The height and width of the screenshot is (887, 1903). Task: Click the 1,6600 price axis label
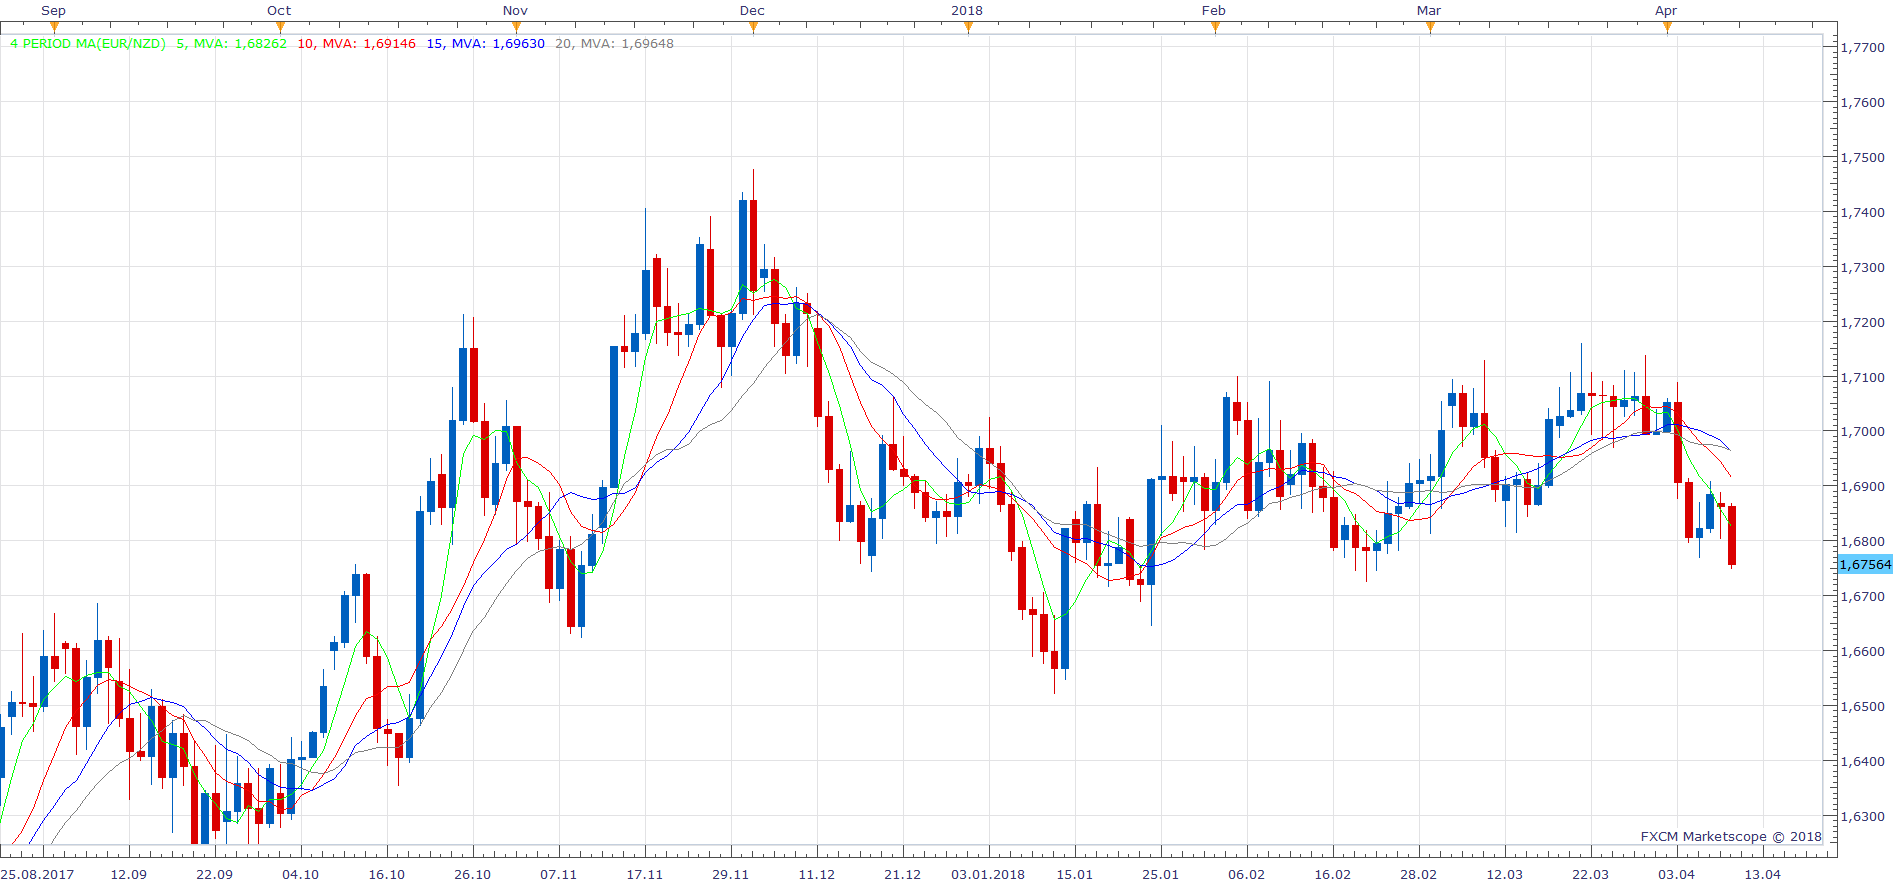tap(1862, 651)
